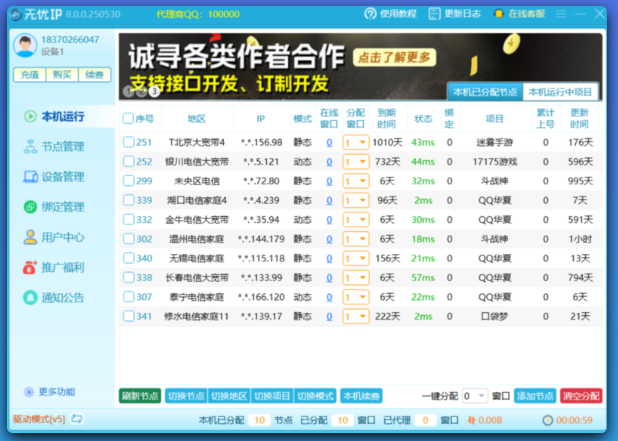Image resolution: width=618 pixels, height=441 pixels.
Task: Click the 切换节点 button
Action: pyautogui.click(x=186, y=396)
